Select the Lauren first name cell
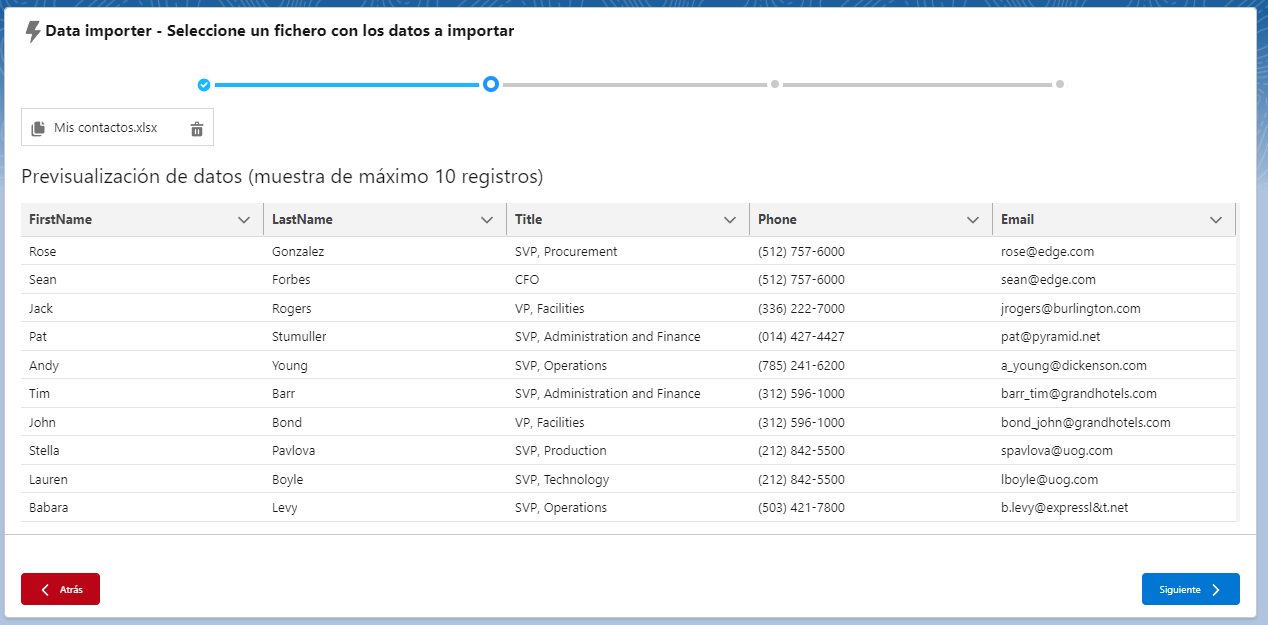Screen dimensions: 1268x625 point(142,480)
